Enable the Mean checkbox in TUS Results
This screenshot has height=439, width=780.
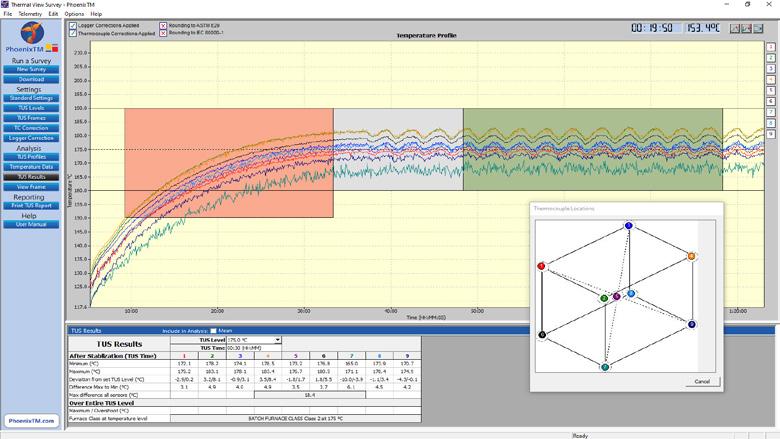click(211, 329)
